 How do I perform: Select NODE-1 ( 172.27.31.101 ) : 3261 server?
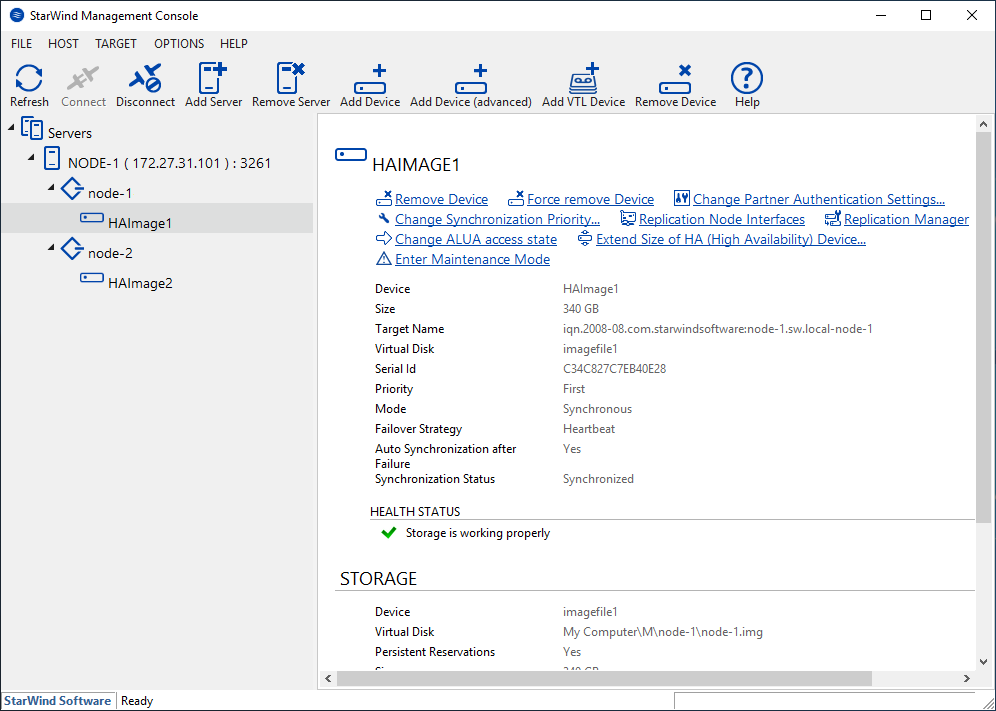pos(170,163)
